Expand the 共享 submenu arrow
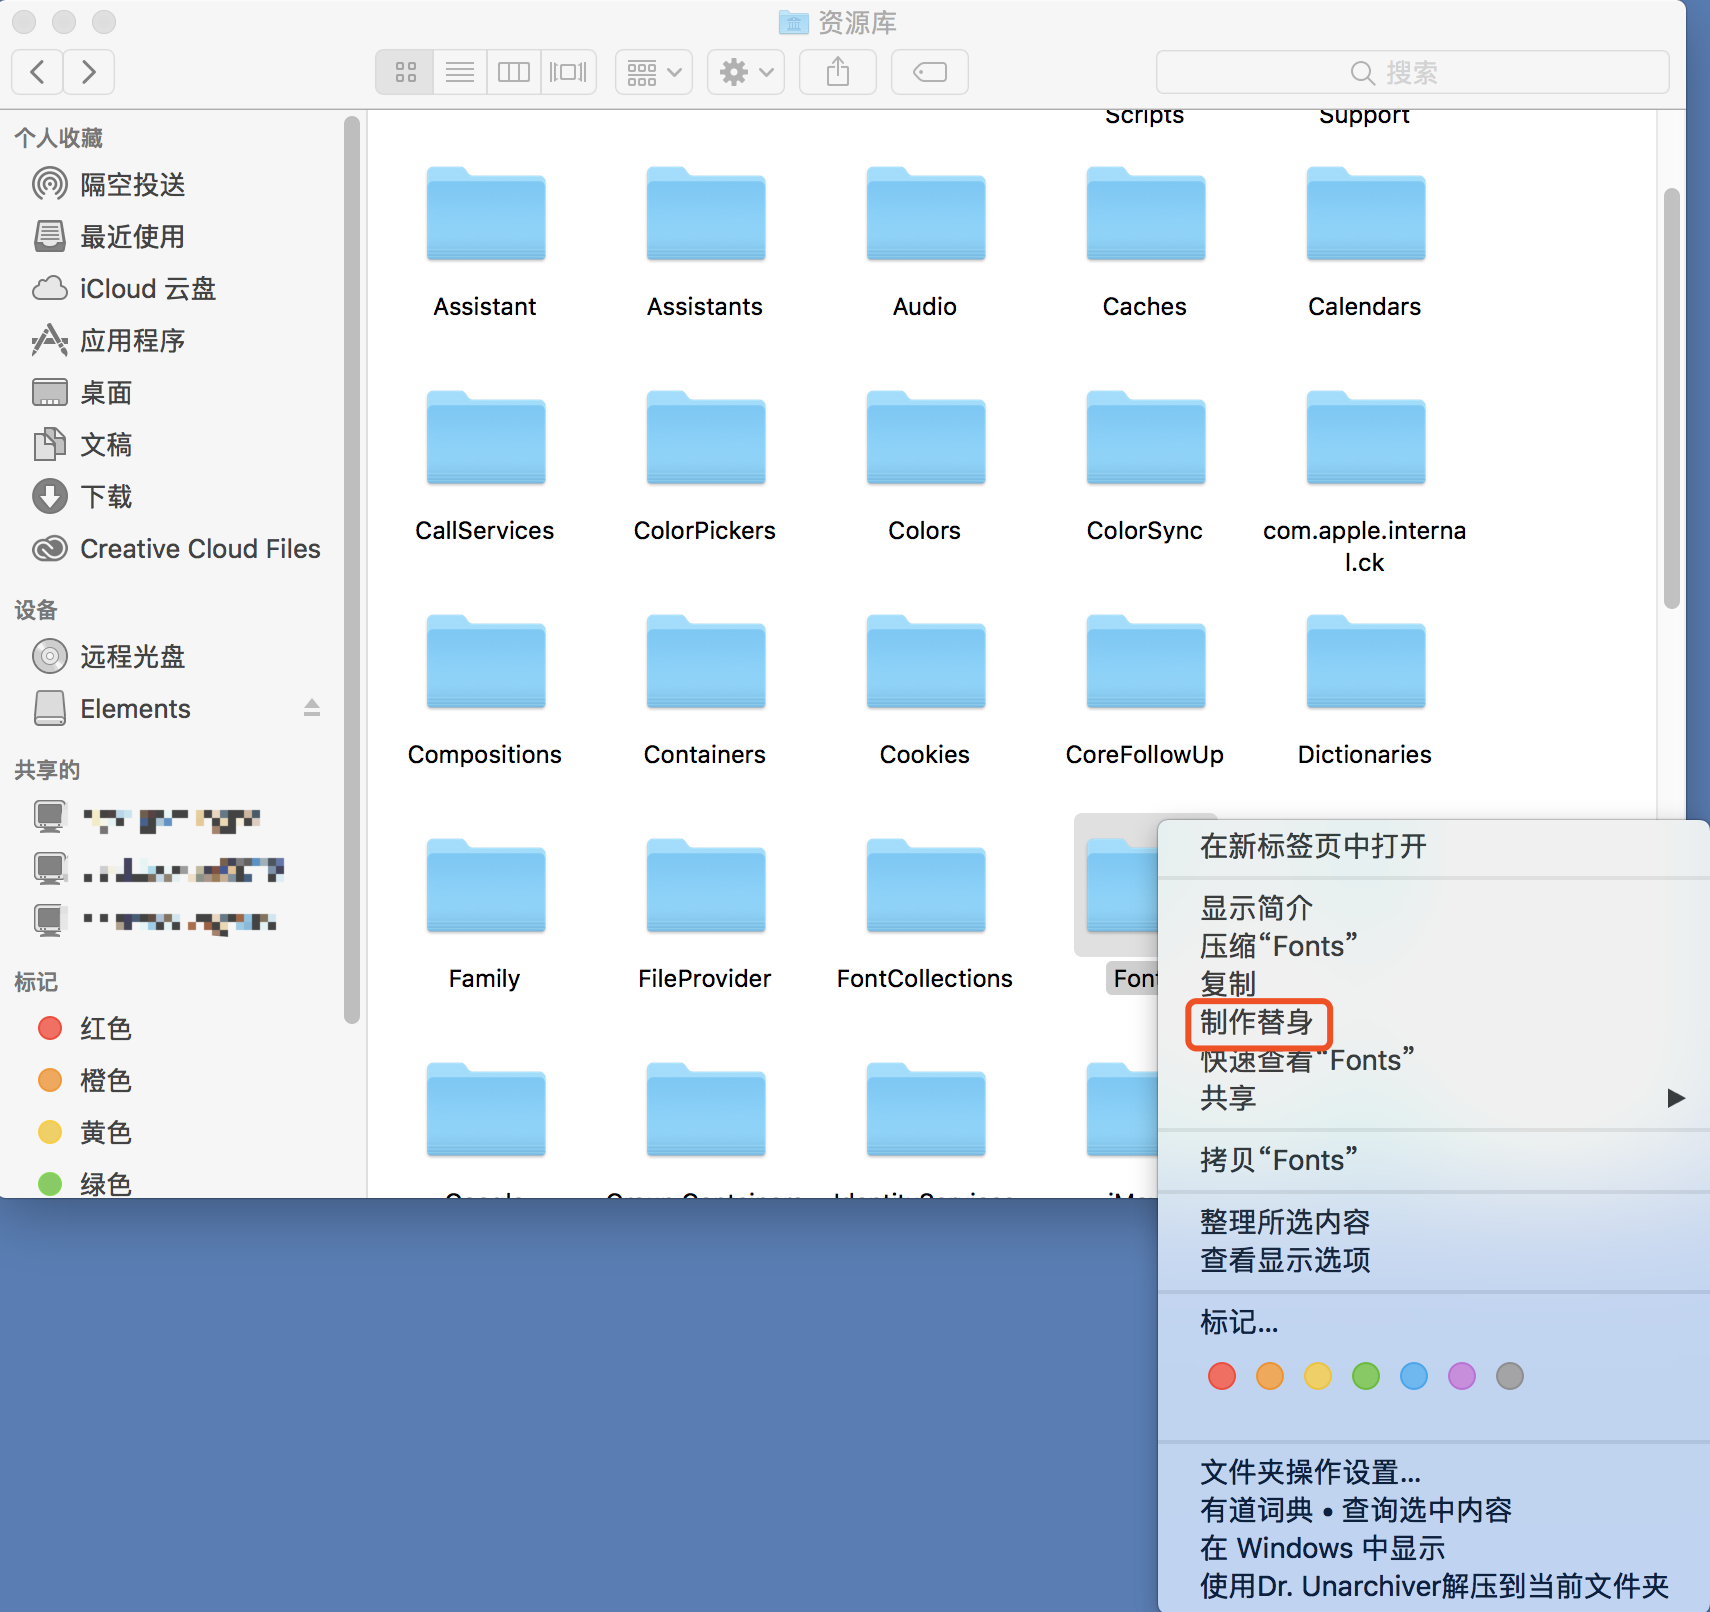The height and width of the screenshot is (1612, 1710). [1675, 1098]
